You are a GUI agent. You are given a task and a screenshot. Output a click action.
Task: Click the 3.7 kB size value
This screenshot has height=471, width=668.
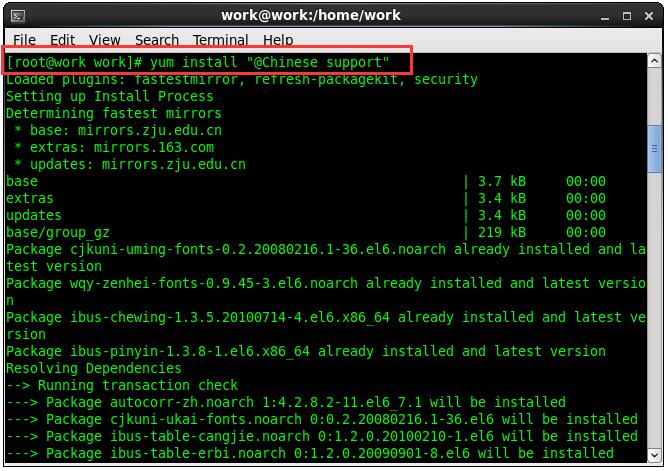click(501, 181)
